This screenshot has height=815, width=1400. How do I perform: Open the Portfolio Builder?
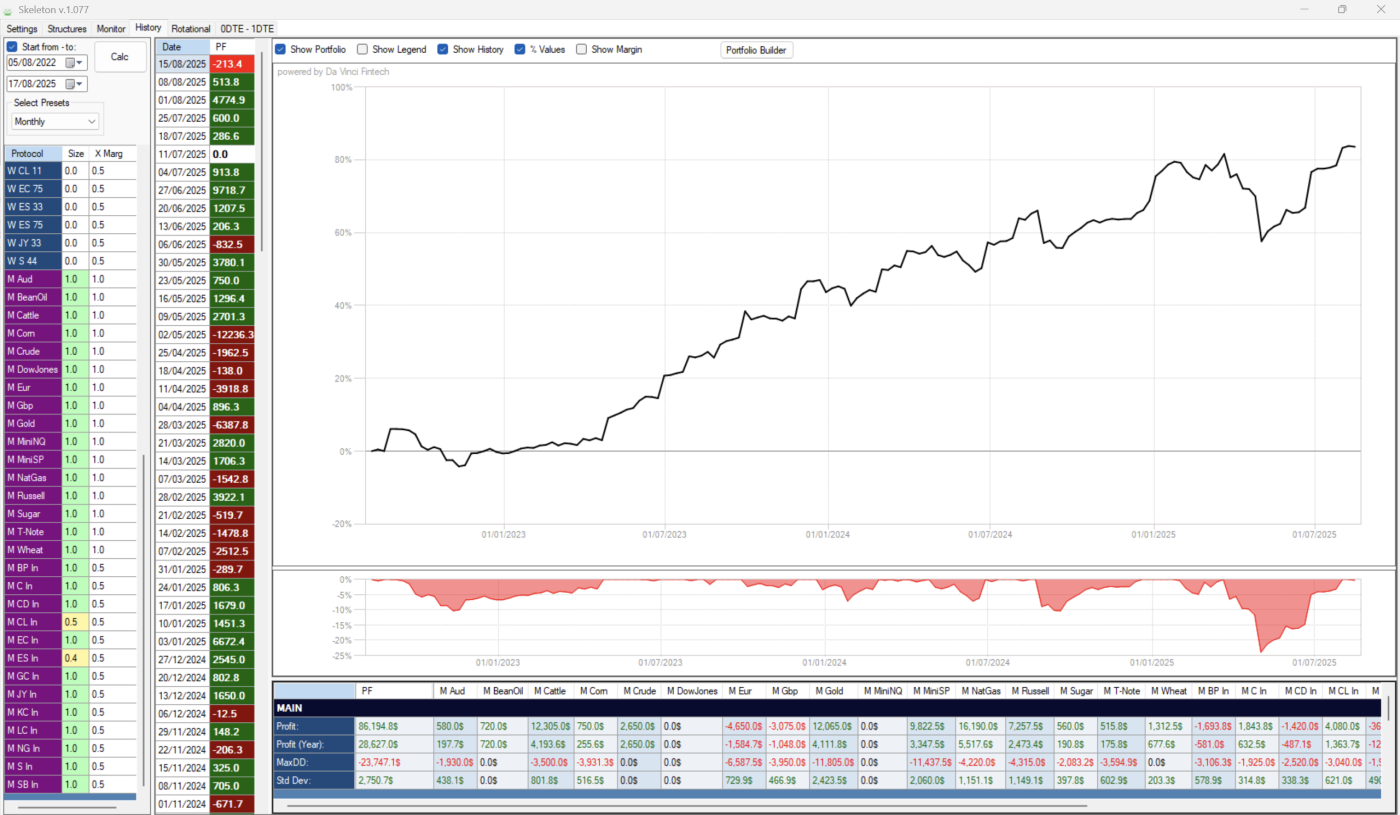pos(756,50)
